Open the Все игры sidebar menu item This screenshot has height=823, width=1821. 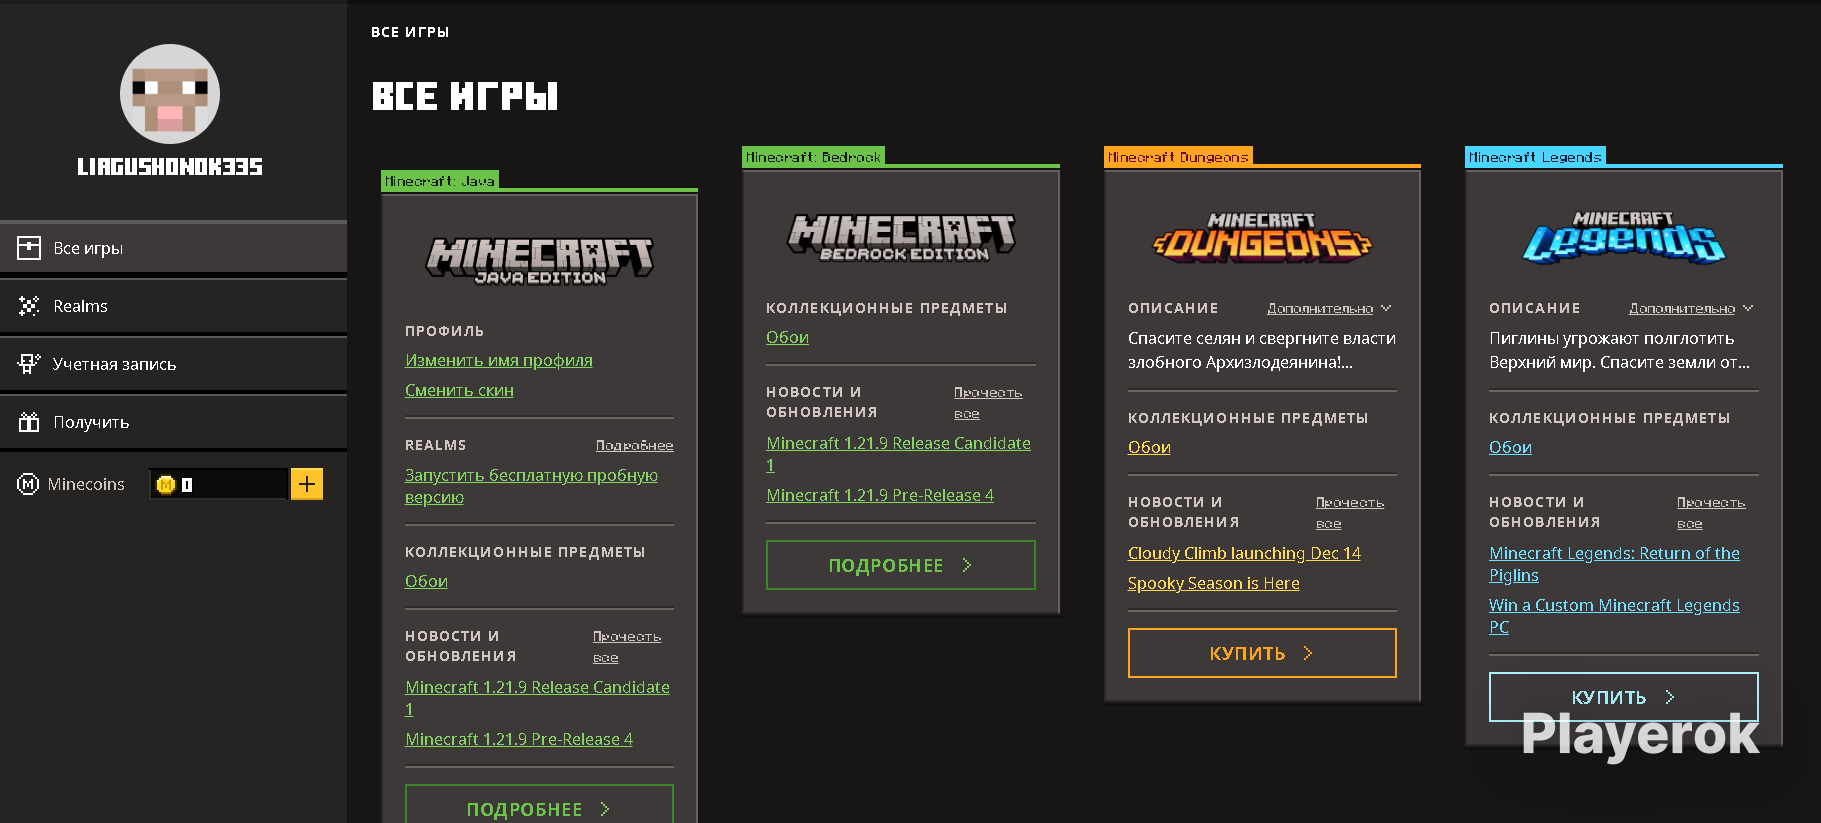pyautogui.click(x=174, y=248)
